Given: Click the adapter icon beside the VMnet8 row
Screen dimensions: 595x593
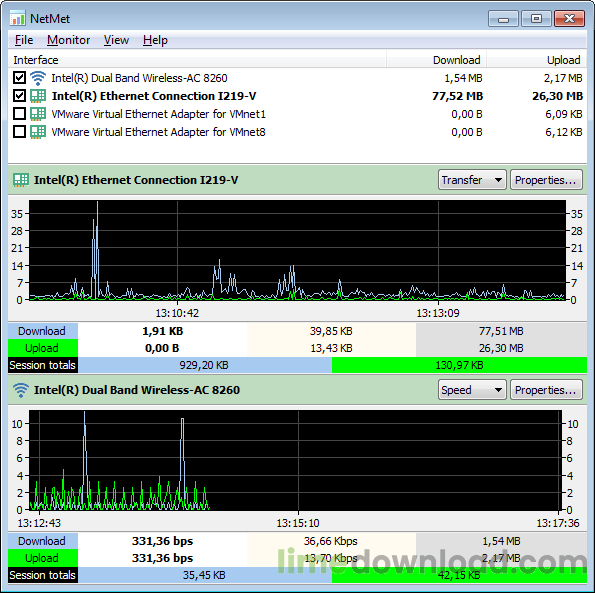Looking at the screenshot, I should tap(38, 132).
